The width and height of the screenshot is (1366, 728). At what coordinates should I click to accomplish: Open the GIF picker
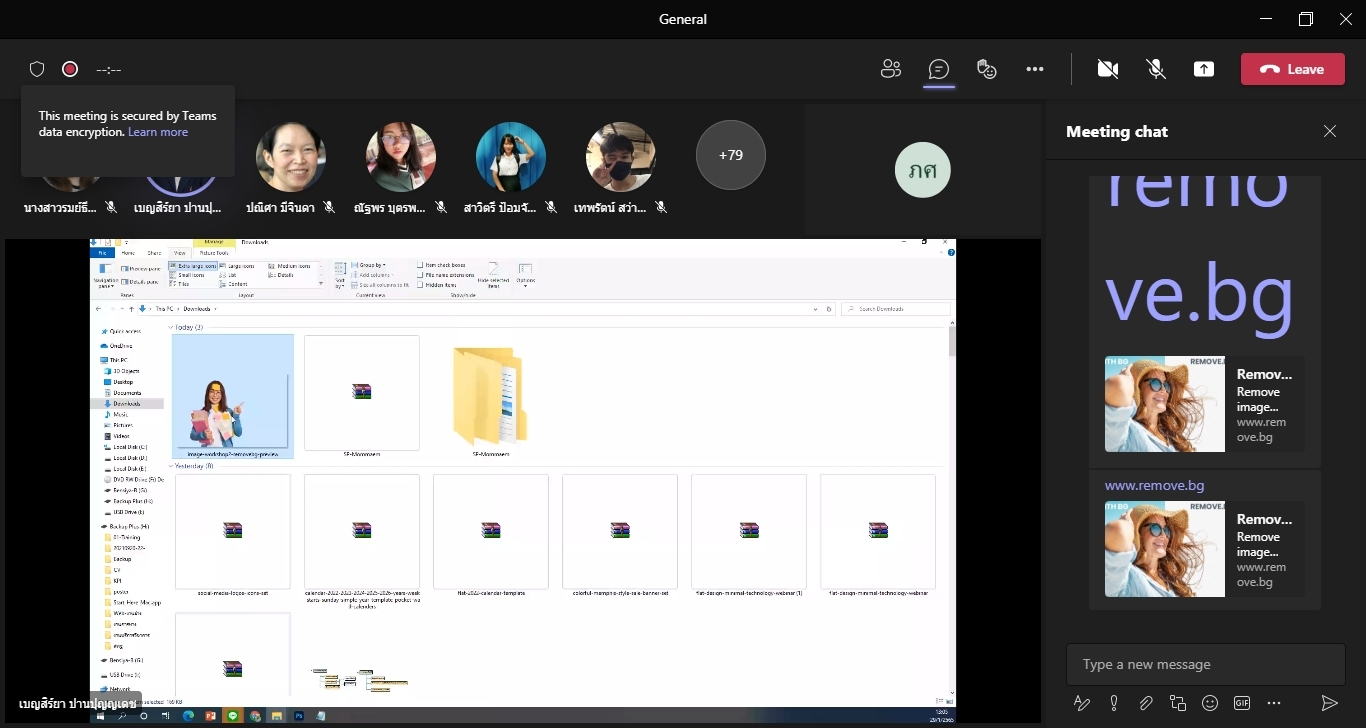click(1242, 703)
